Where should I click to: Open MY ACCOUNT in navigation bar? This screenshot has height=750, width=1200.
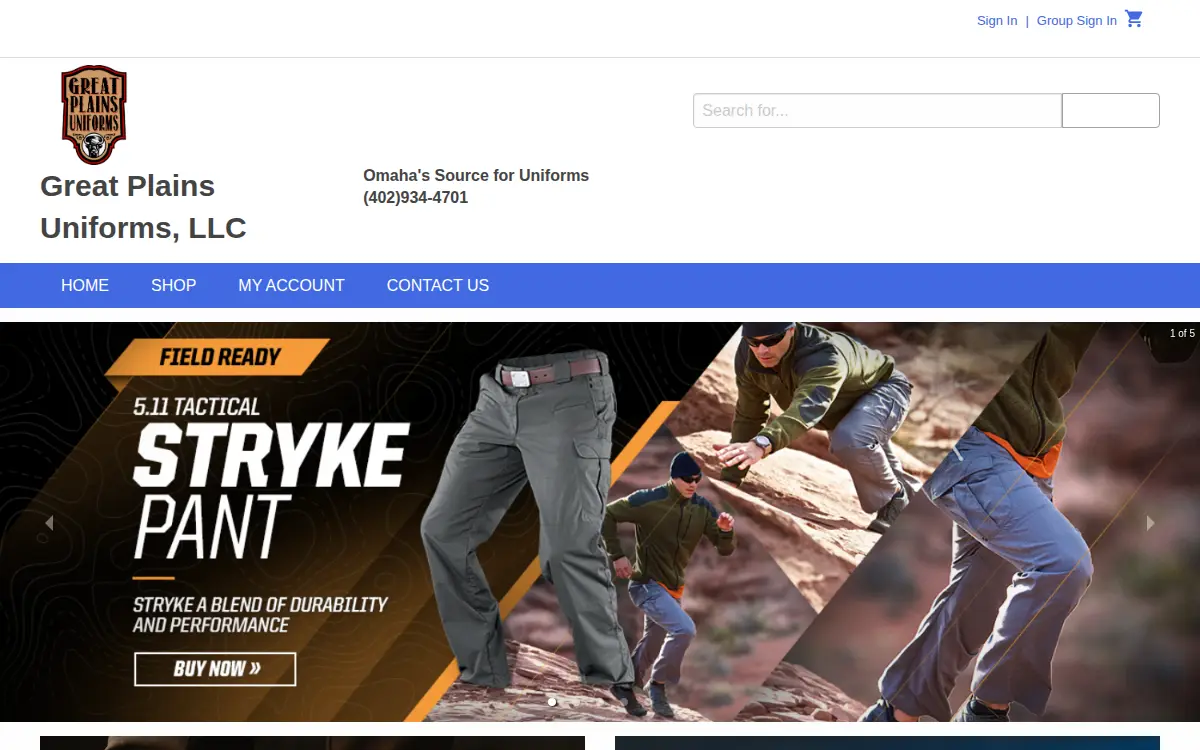[291, 285]
